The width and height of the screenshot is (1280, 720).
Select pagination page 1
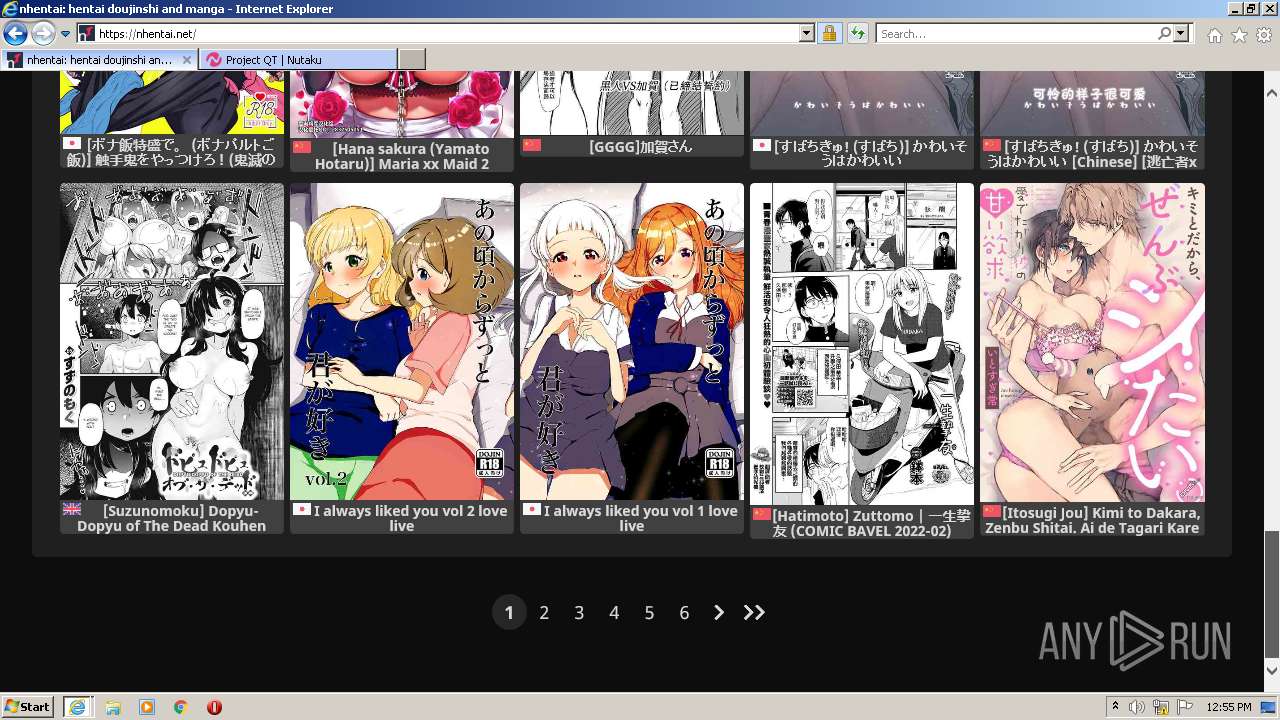[x=509, y=613]
